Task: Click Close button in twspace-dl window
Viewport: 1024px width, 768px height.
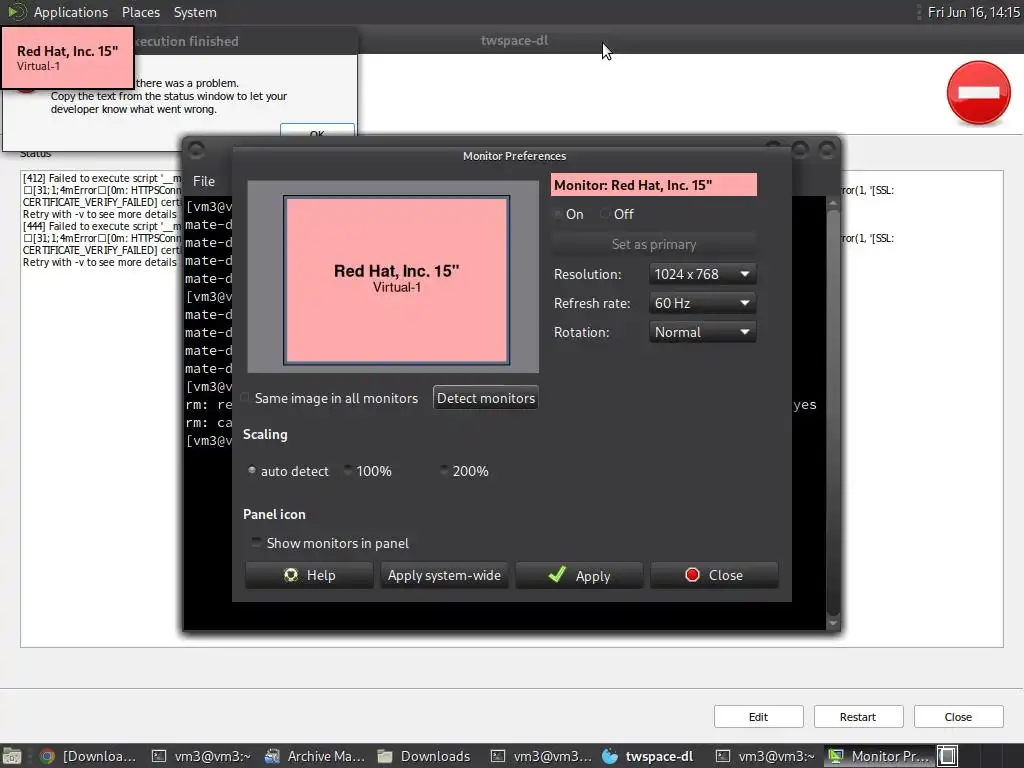Action: pos(958,716)
